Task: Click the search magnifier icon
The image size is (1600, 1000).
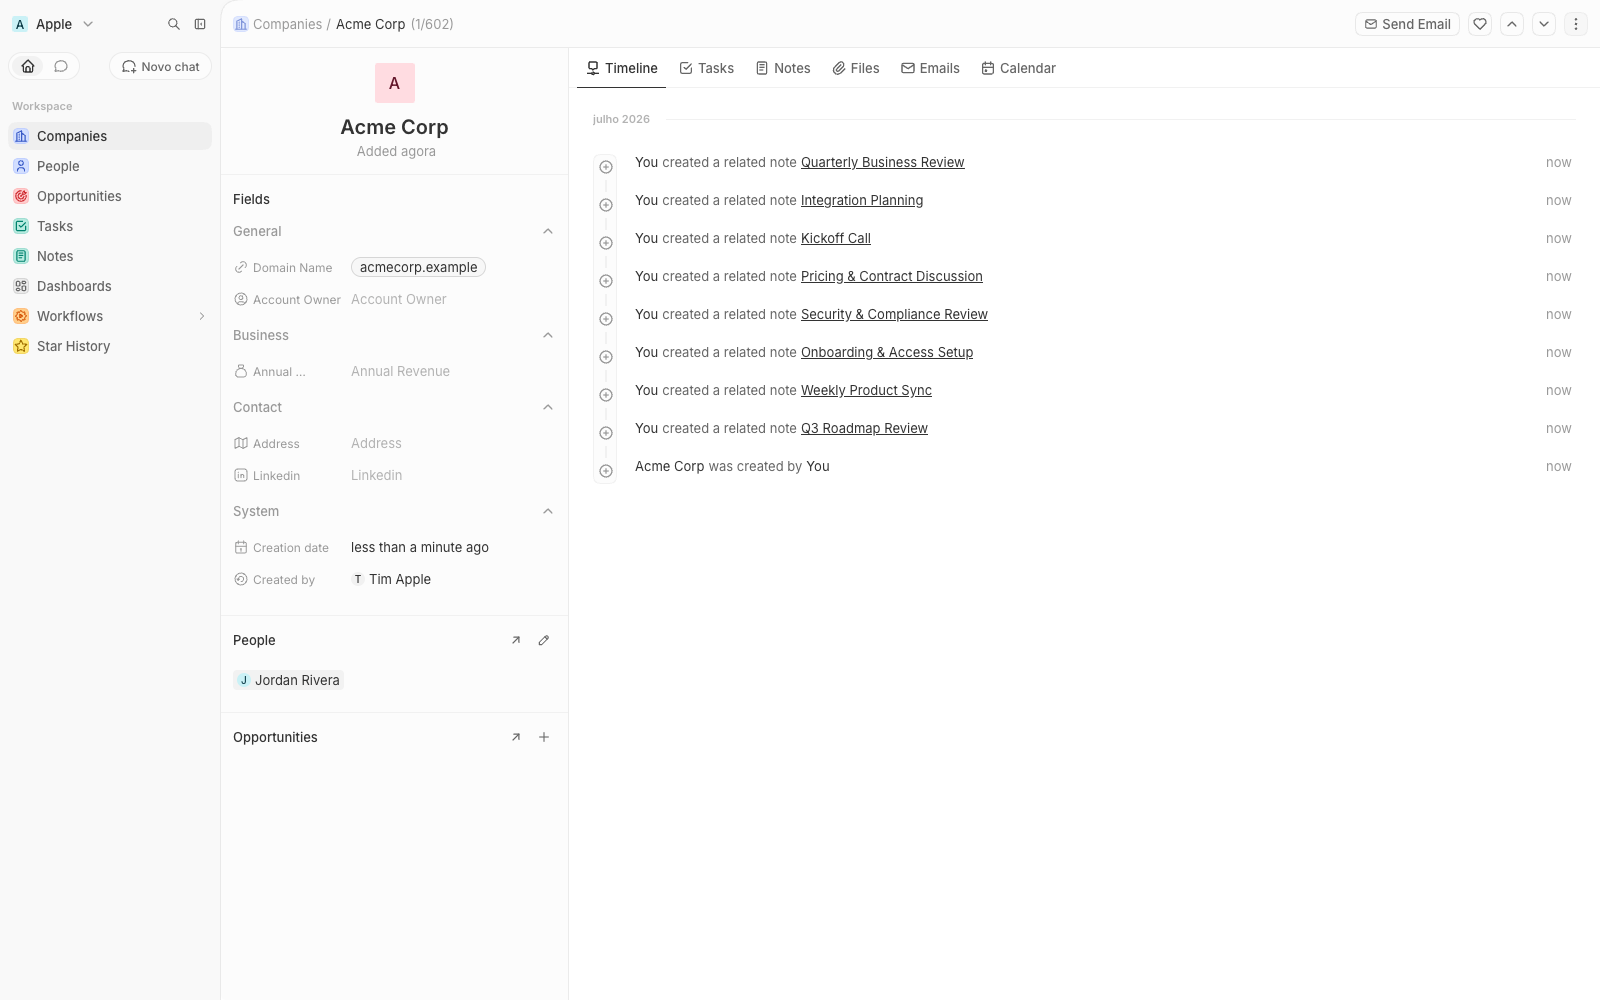Action: pyautogui.click(x=174, y=24)
